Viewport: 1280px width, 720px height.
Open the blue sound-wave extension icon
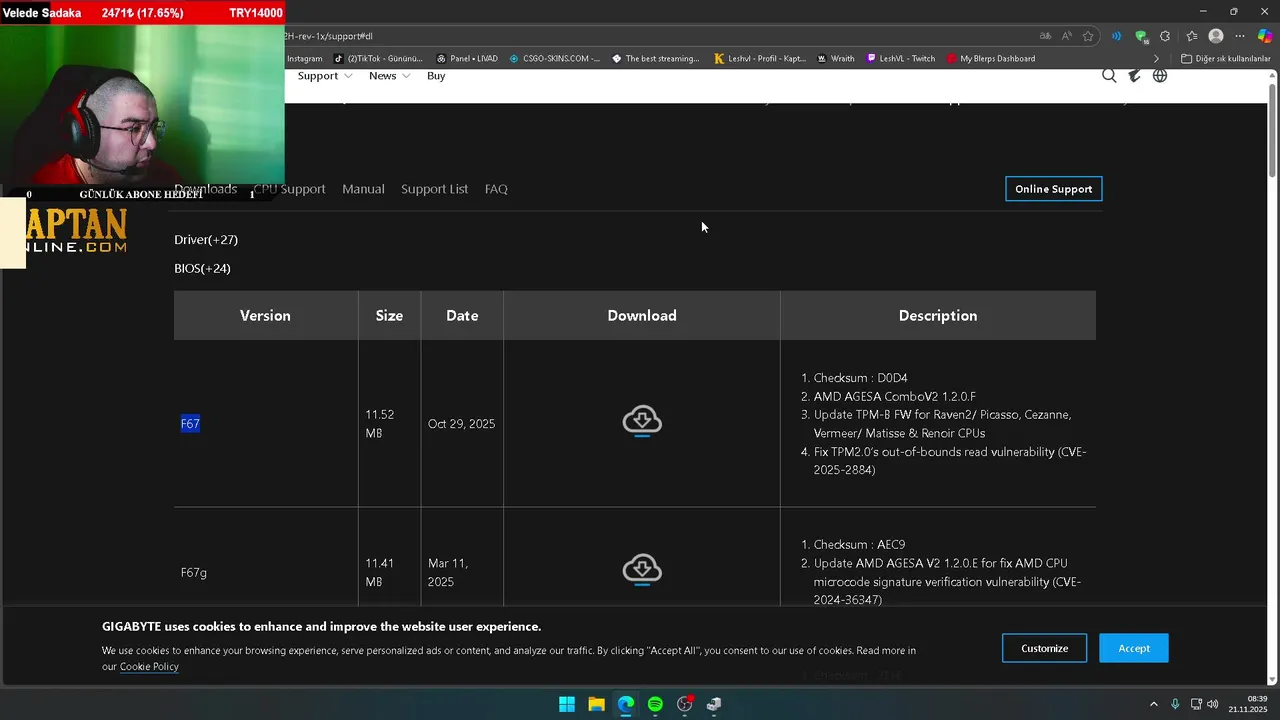point(1116,36)
